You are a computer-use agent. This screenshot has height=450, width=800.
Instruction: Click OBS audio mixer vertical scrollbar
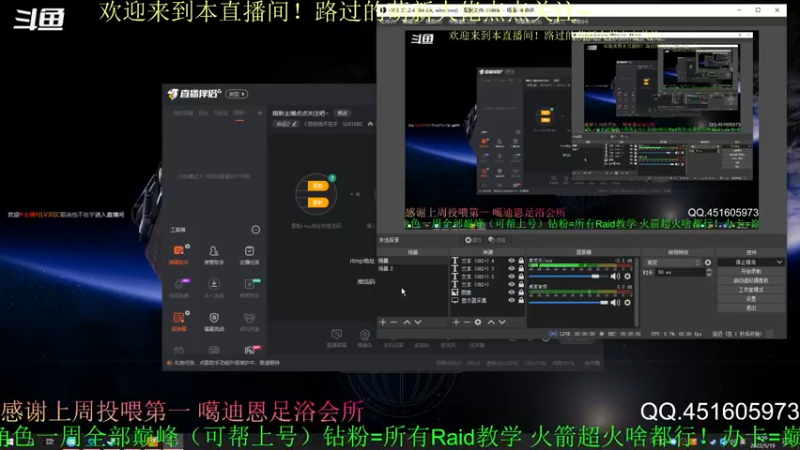click(636, 292)
